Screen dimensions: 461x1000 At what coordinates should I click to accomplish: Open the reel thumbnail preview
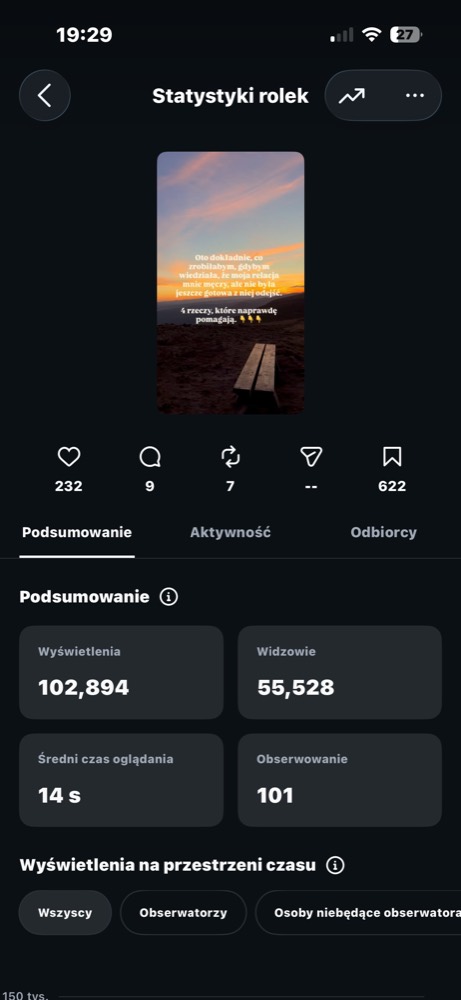(x=230, y=283)
